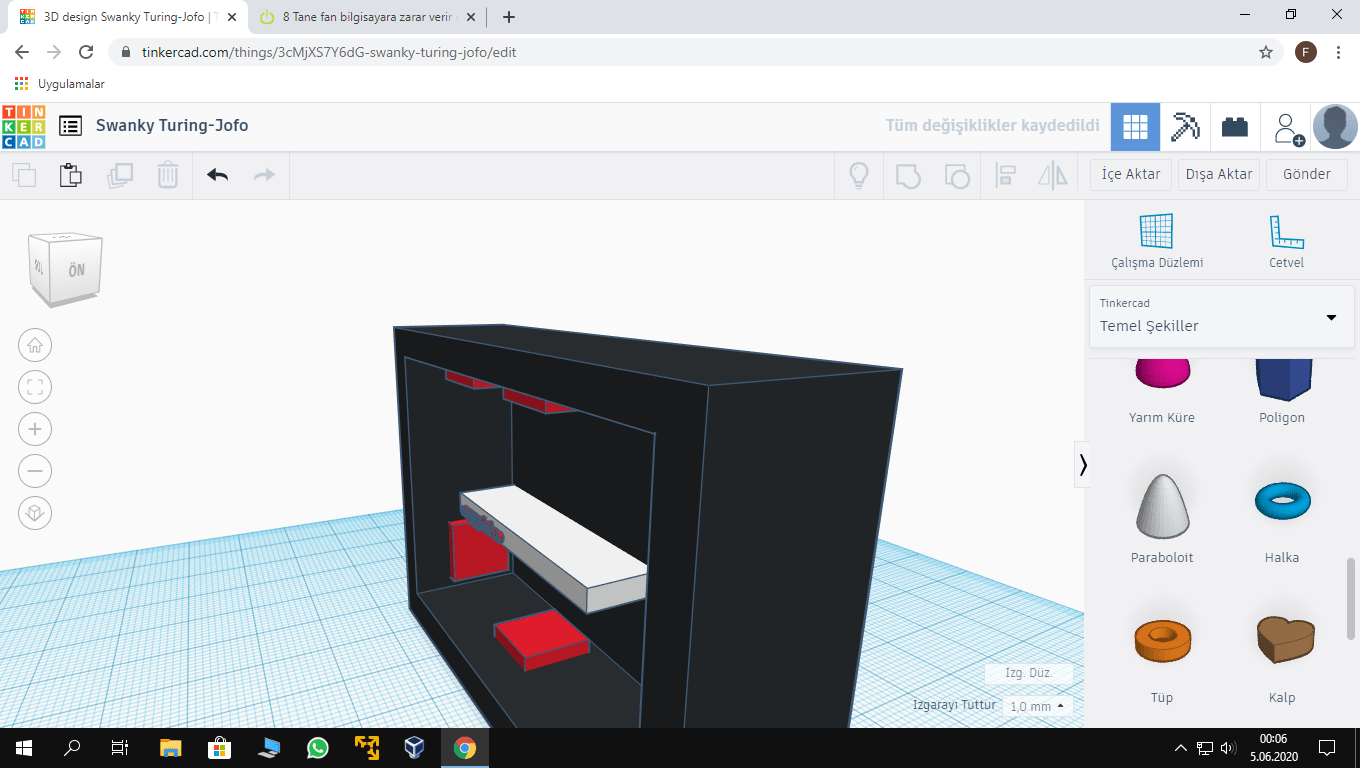Click the Delete trash can icon
1360x768 pixels.
point(168,175)
